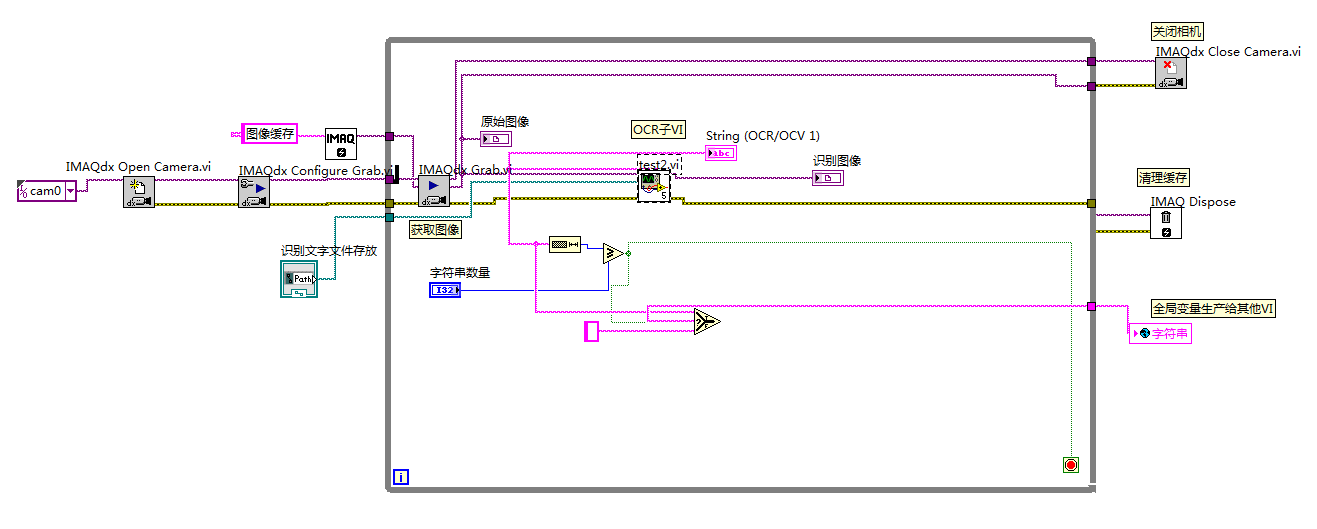Click the Select function triangle node

[706, 321]
